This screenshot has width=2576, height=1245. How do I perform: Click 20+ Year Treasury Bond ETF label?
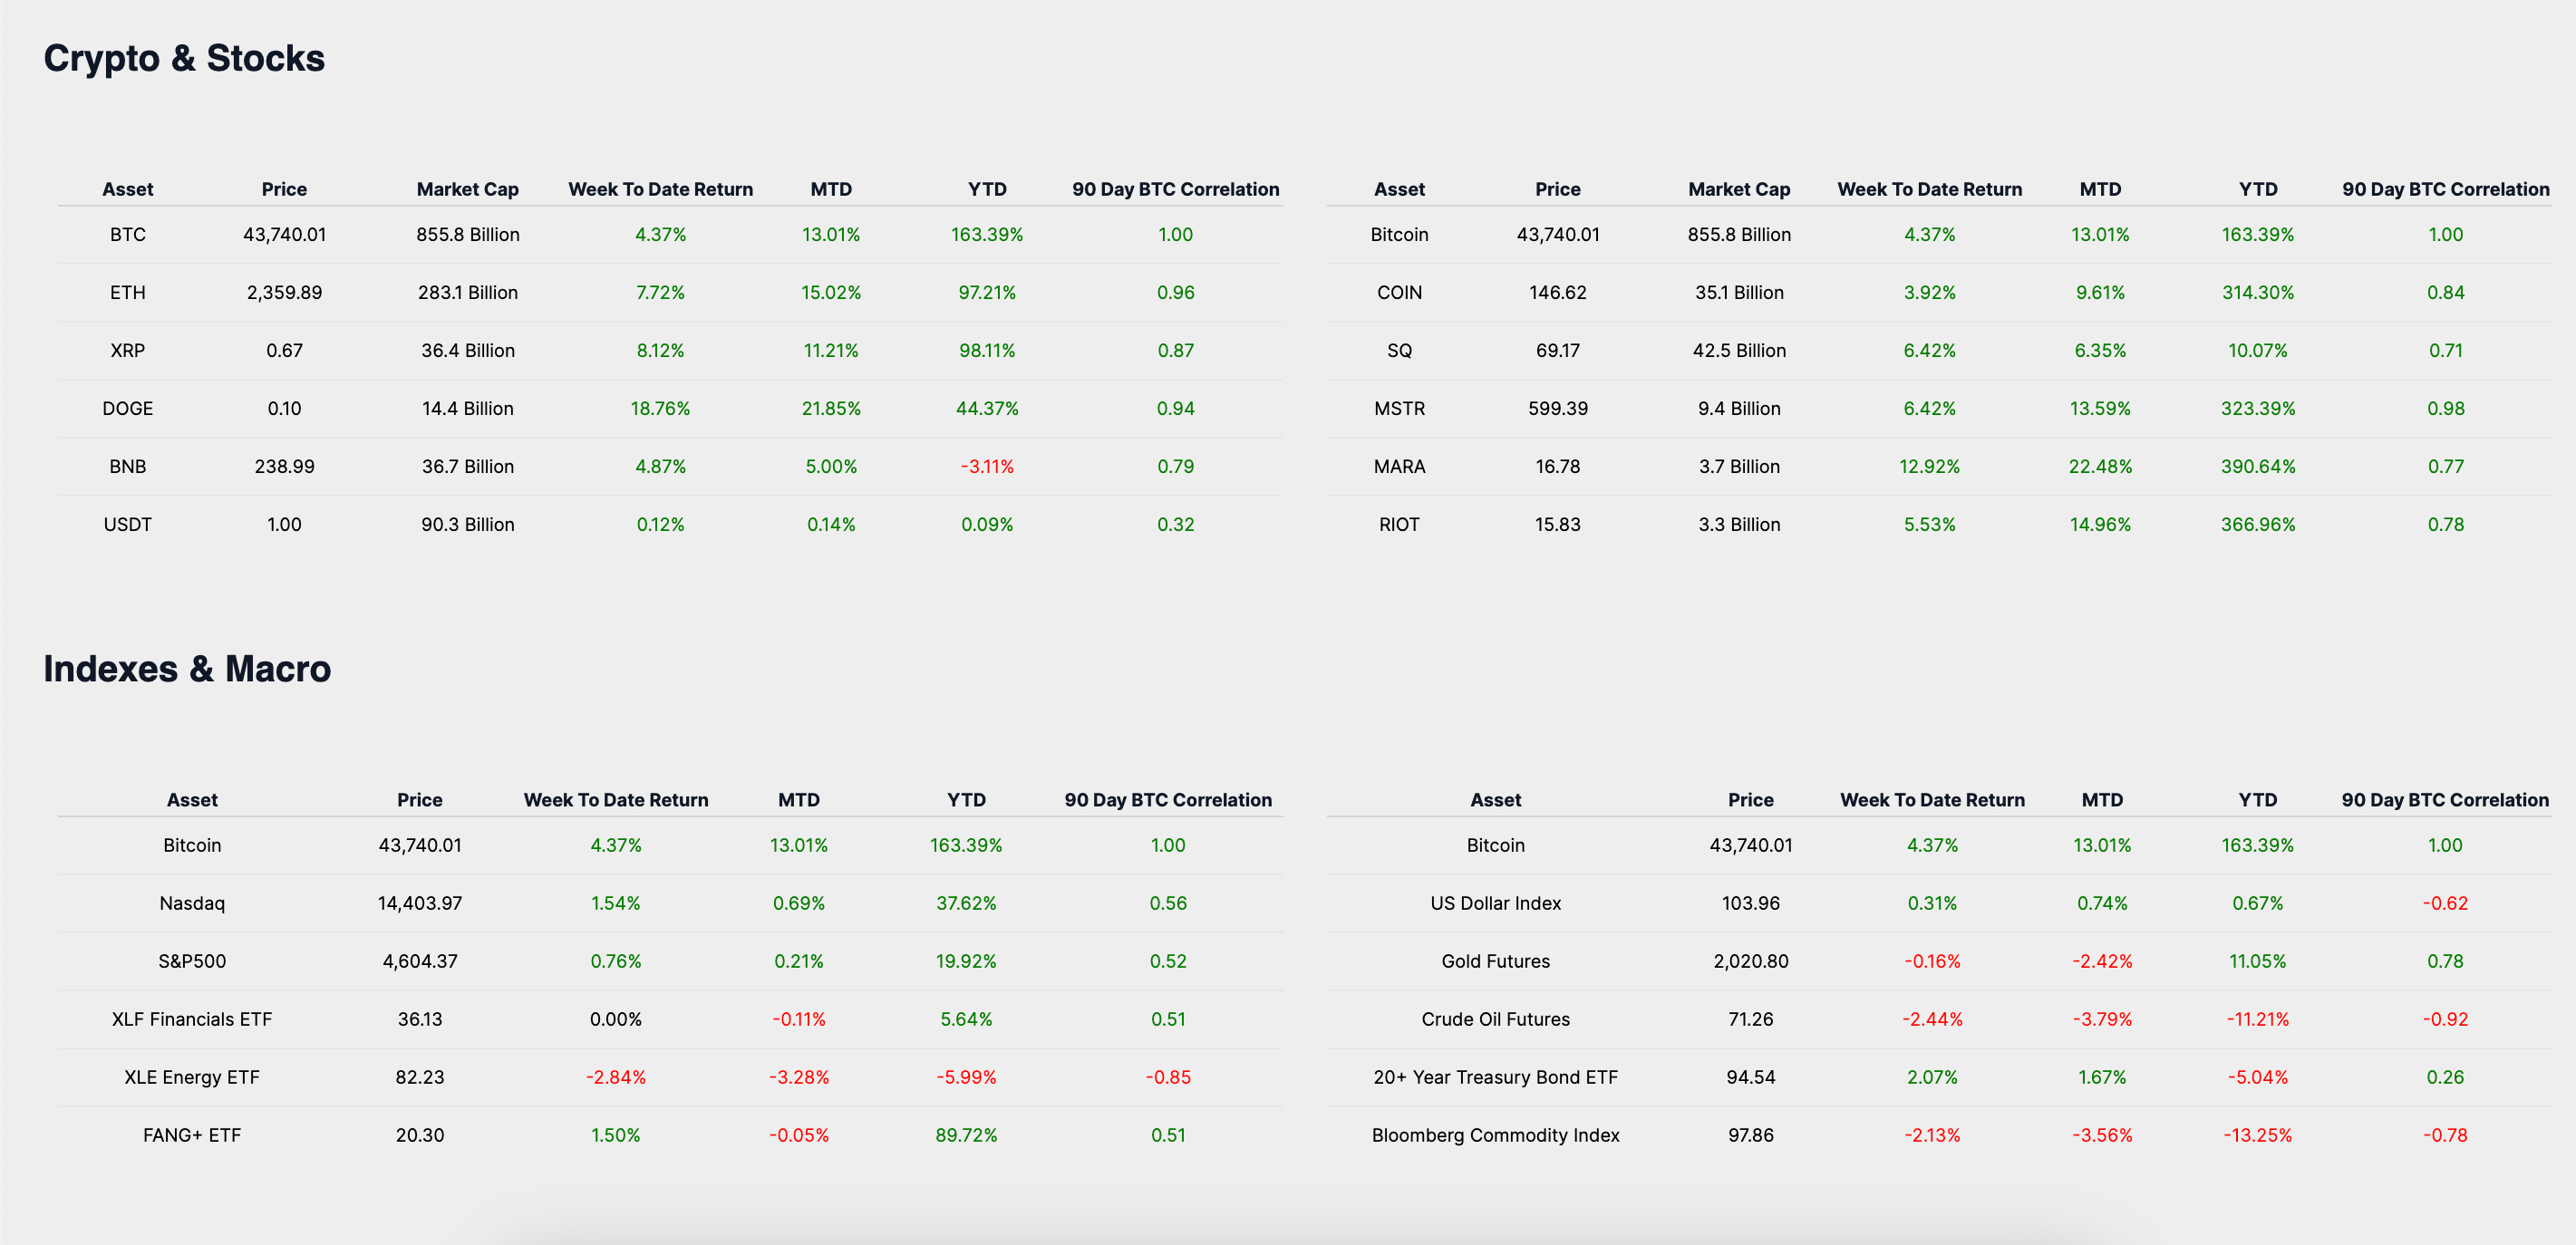(1495, 1077)
